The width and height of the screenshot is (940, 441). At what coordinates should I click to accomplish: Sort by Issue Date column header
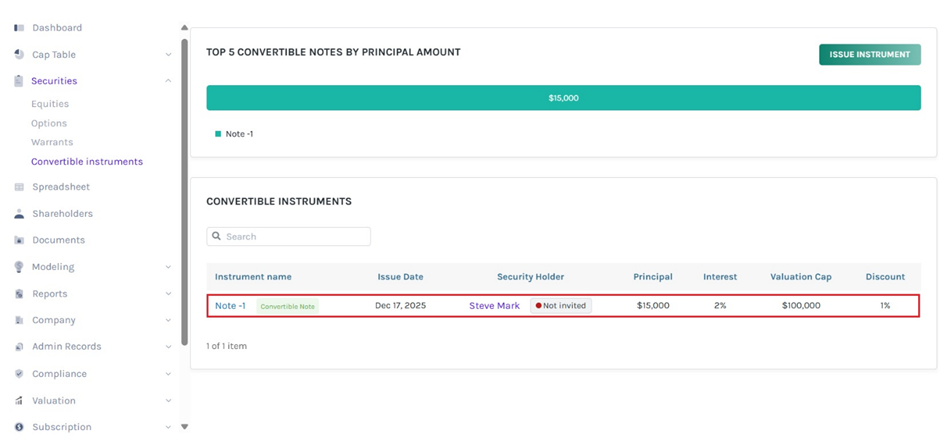(400, 277)
